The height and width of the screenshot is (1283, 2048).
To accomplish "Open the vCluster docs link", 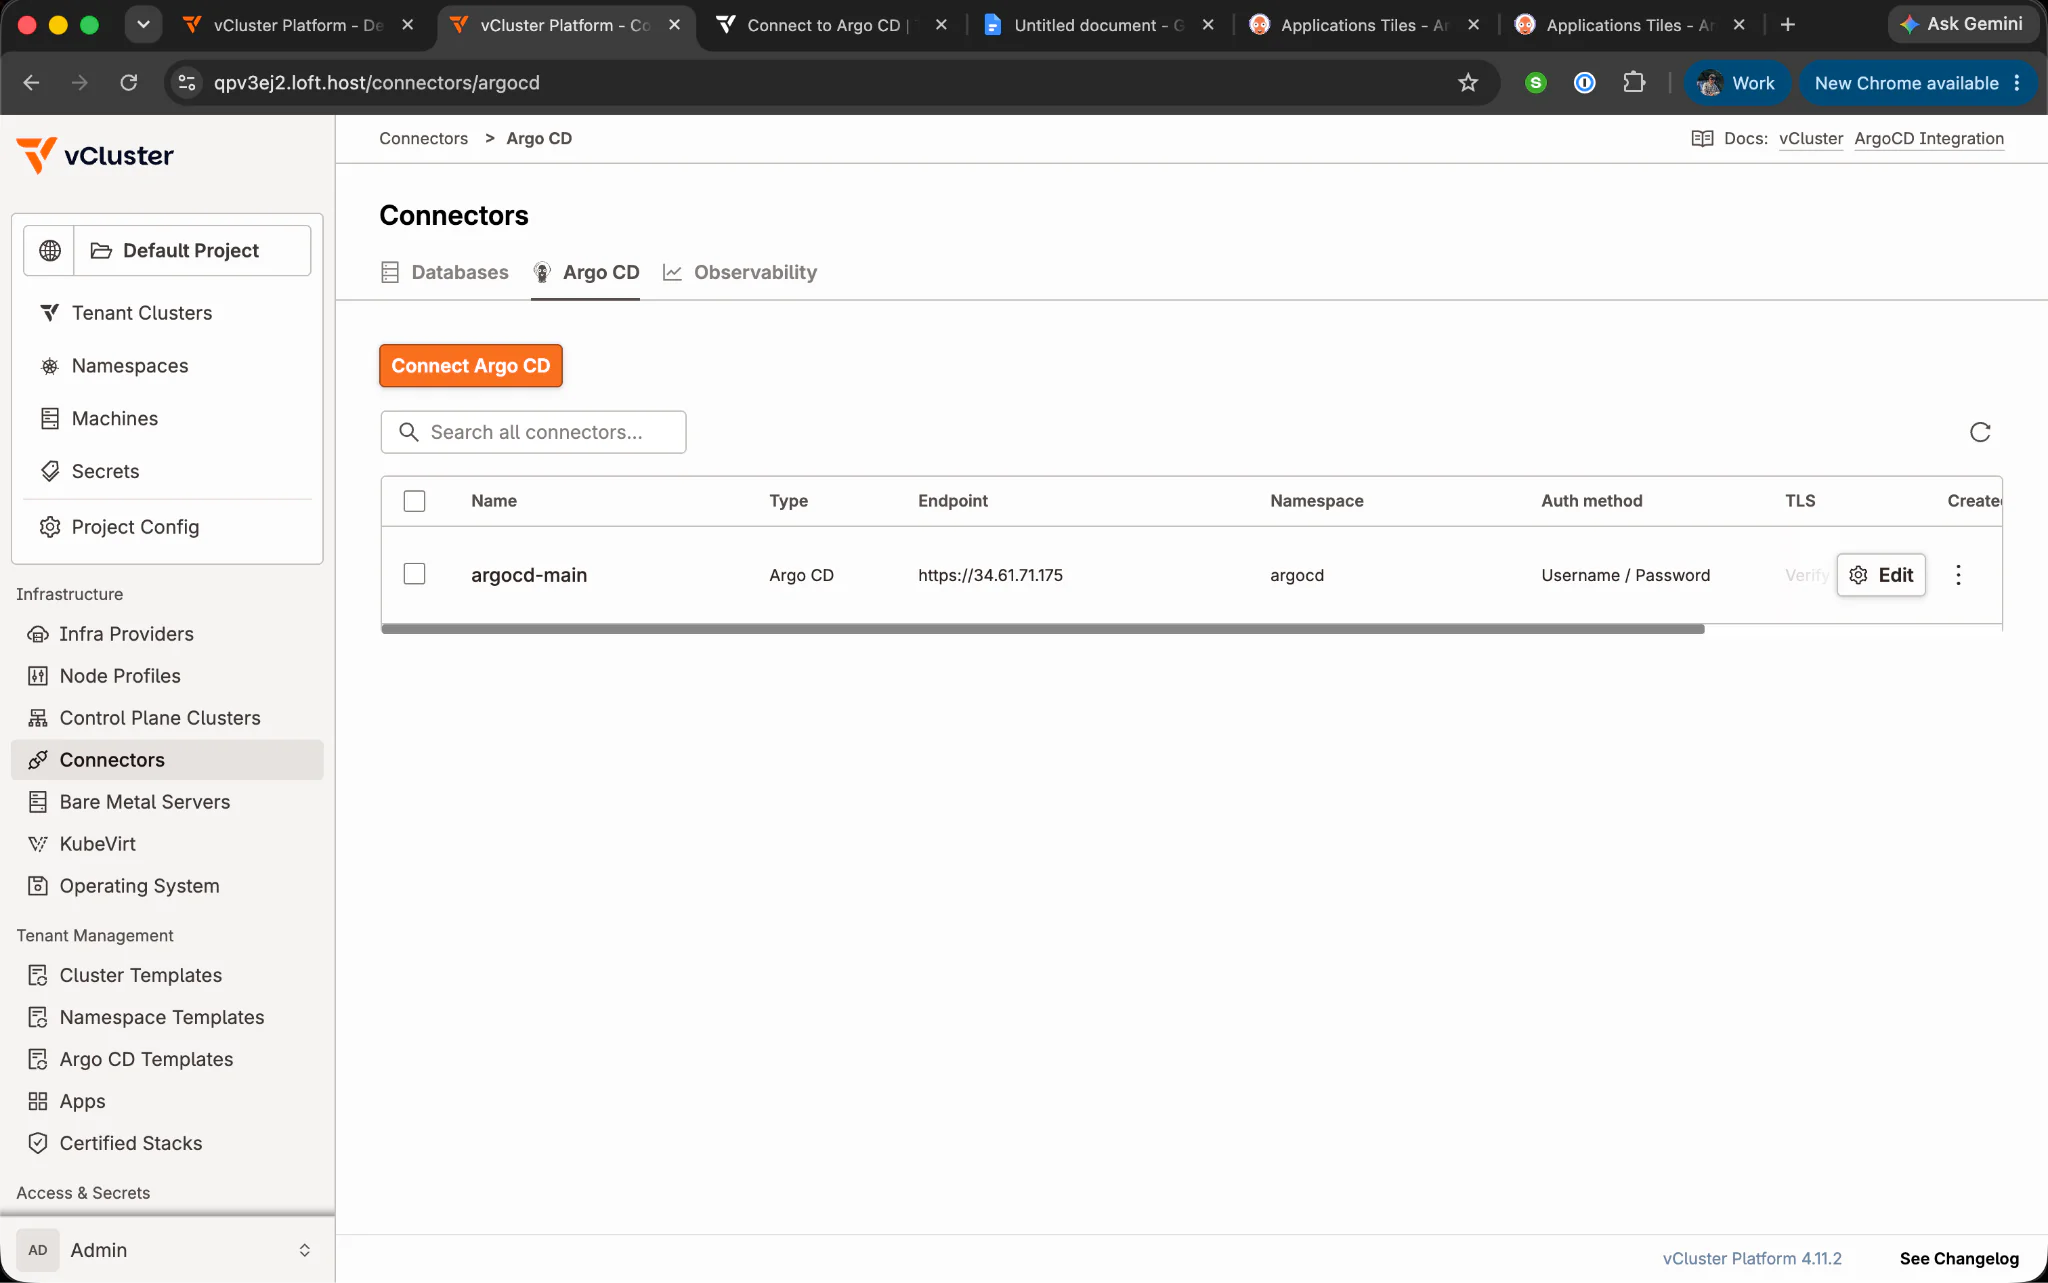I will pos(1811,138).
